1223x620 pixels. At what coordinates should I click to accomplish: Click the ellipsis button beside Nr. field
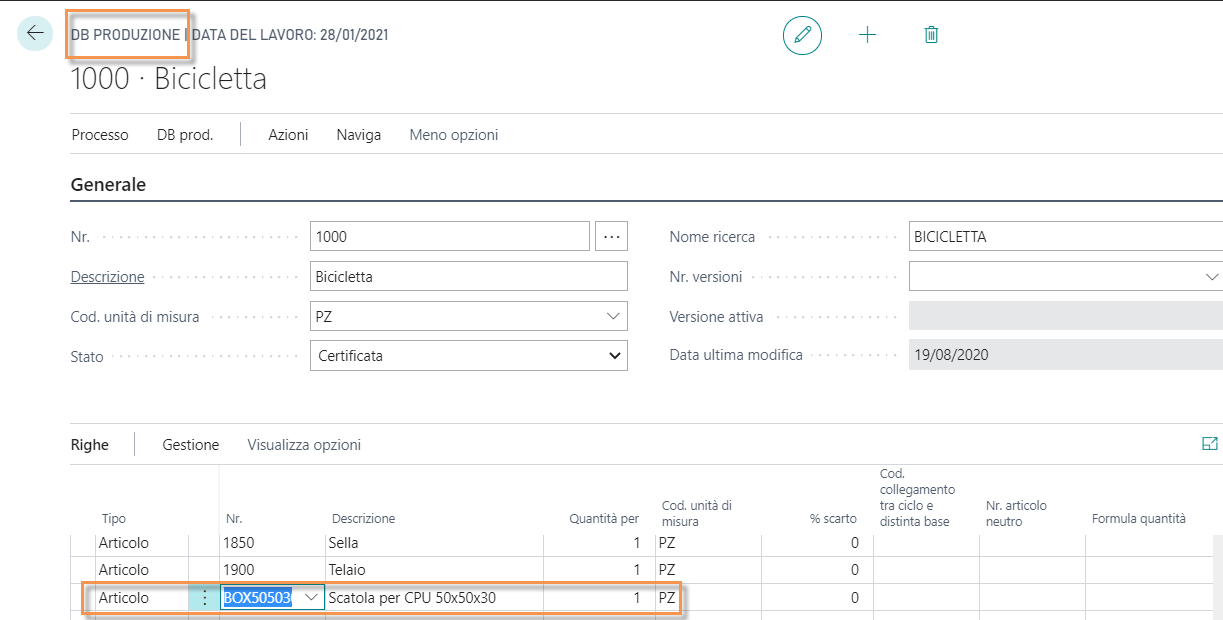pos(611,237)
